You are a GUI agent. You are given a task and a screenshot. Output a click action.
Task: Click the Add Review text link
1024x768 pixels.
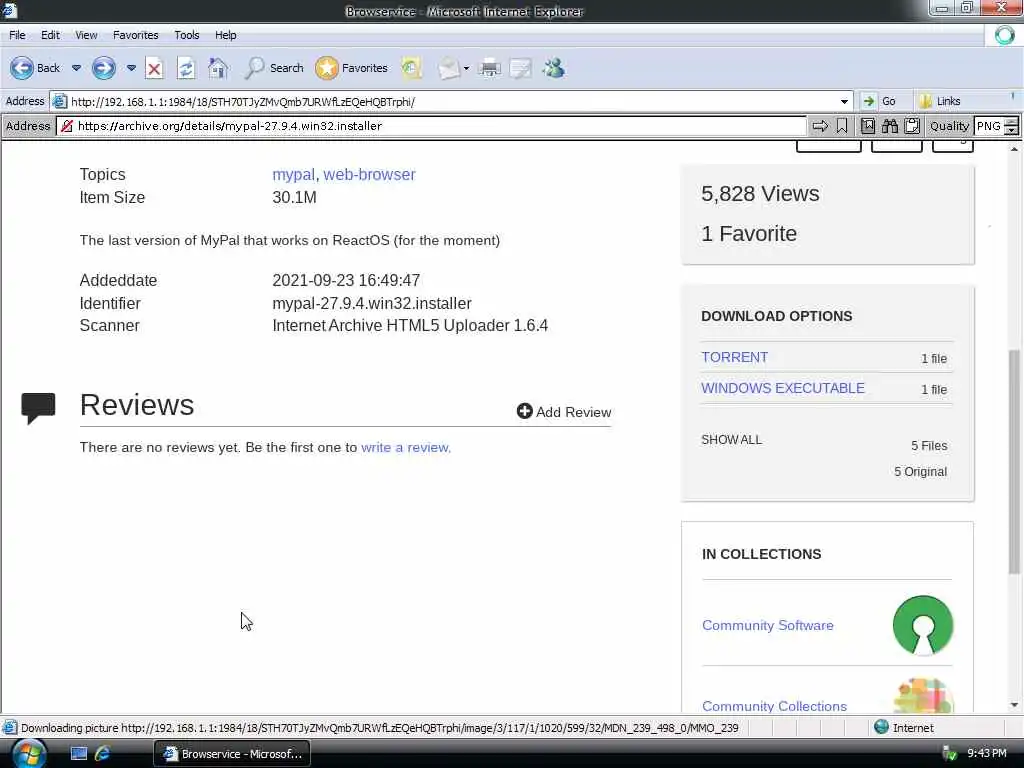[x=573, y=412]
